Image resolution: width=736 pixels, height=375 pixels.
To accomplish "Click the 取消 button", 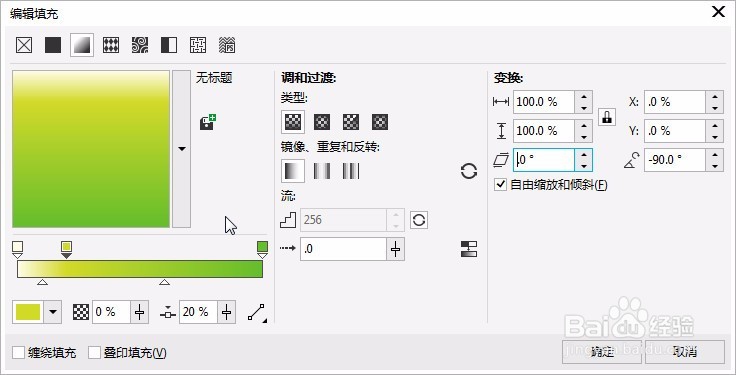I will click(685, 352).
